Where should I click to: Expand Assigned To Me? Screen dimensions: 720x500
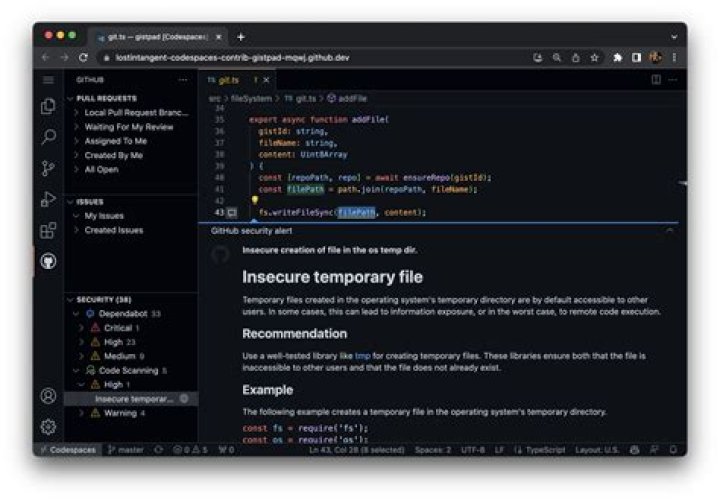pyautogui.click(x=77, y=141)
